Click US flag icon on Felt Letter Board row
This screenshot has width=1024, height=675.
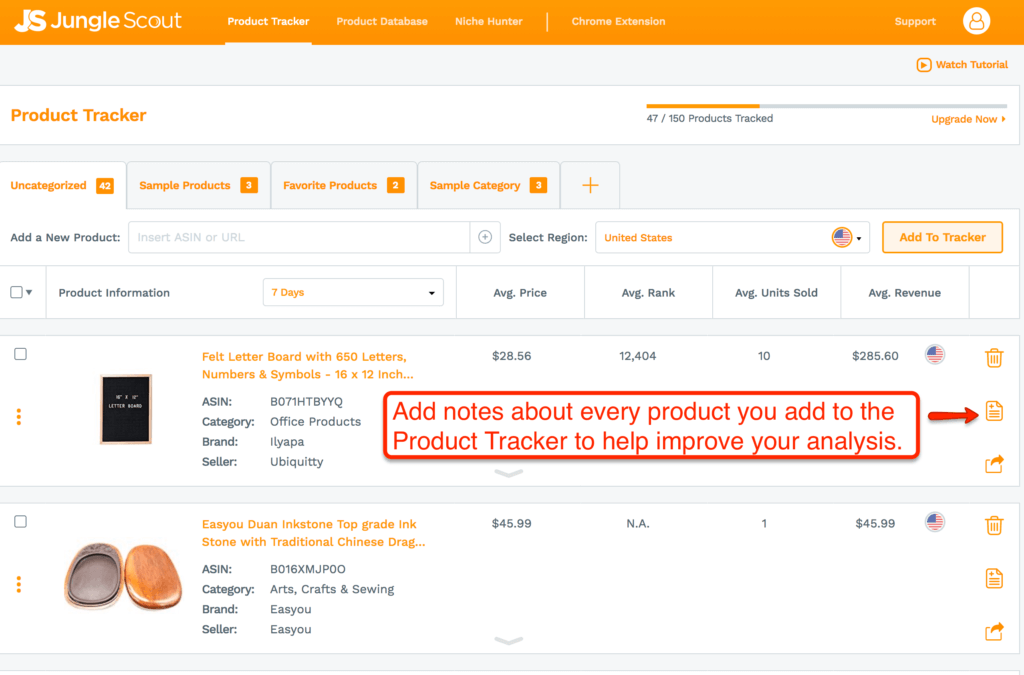coord(935,354)
